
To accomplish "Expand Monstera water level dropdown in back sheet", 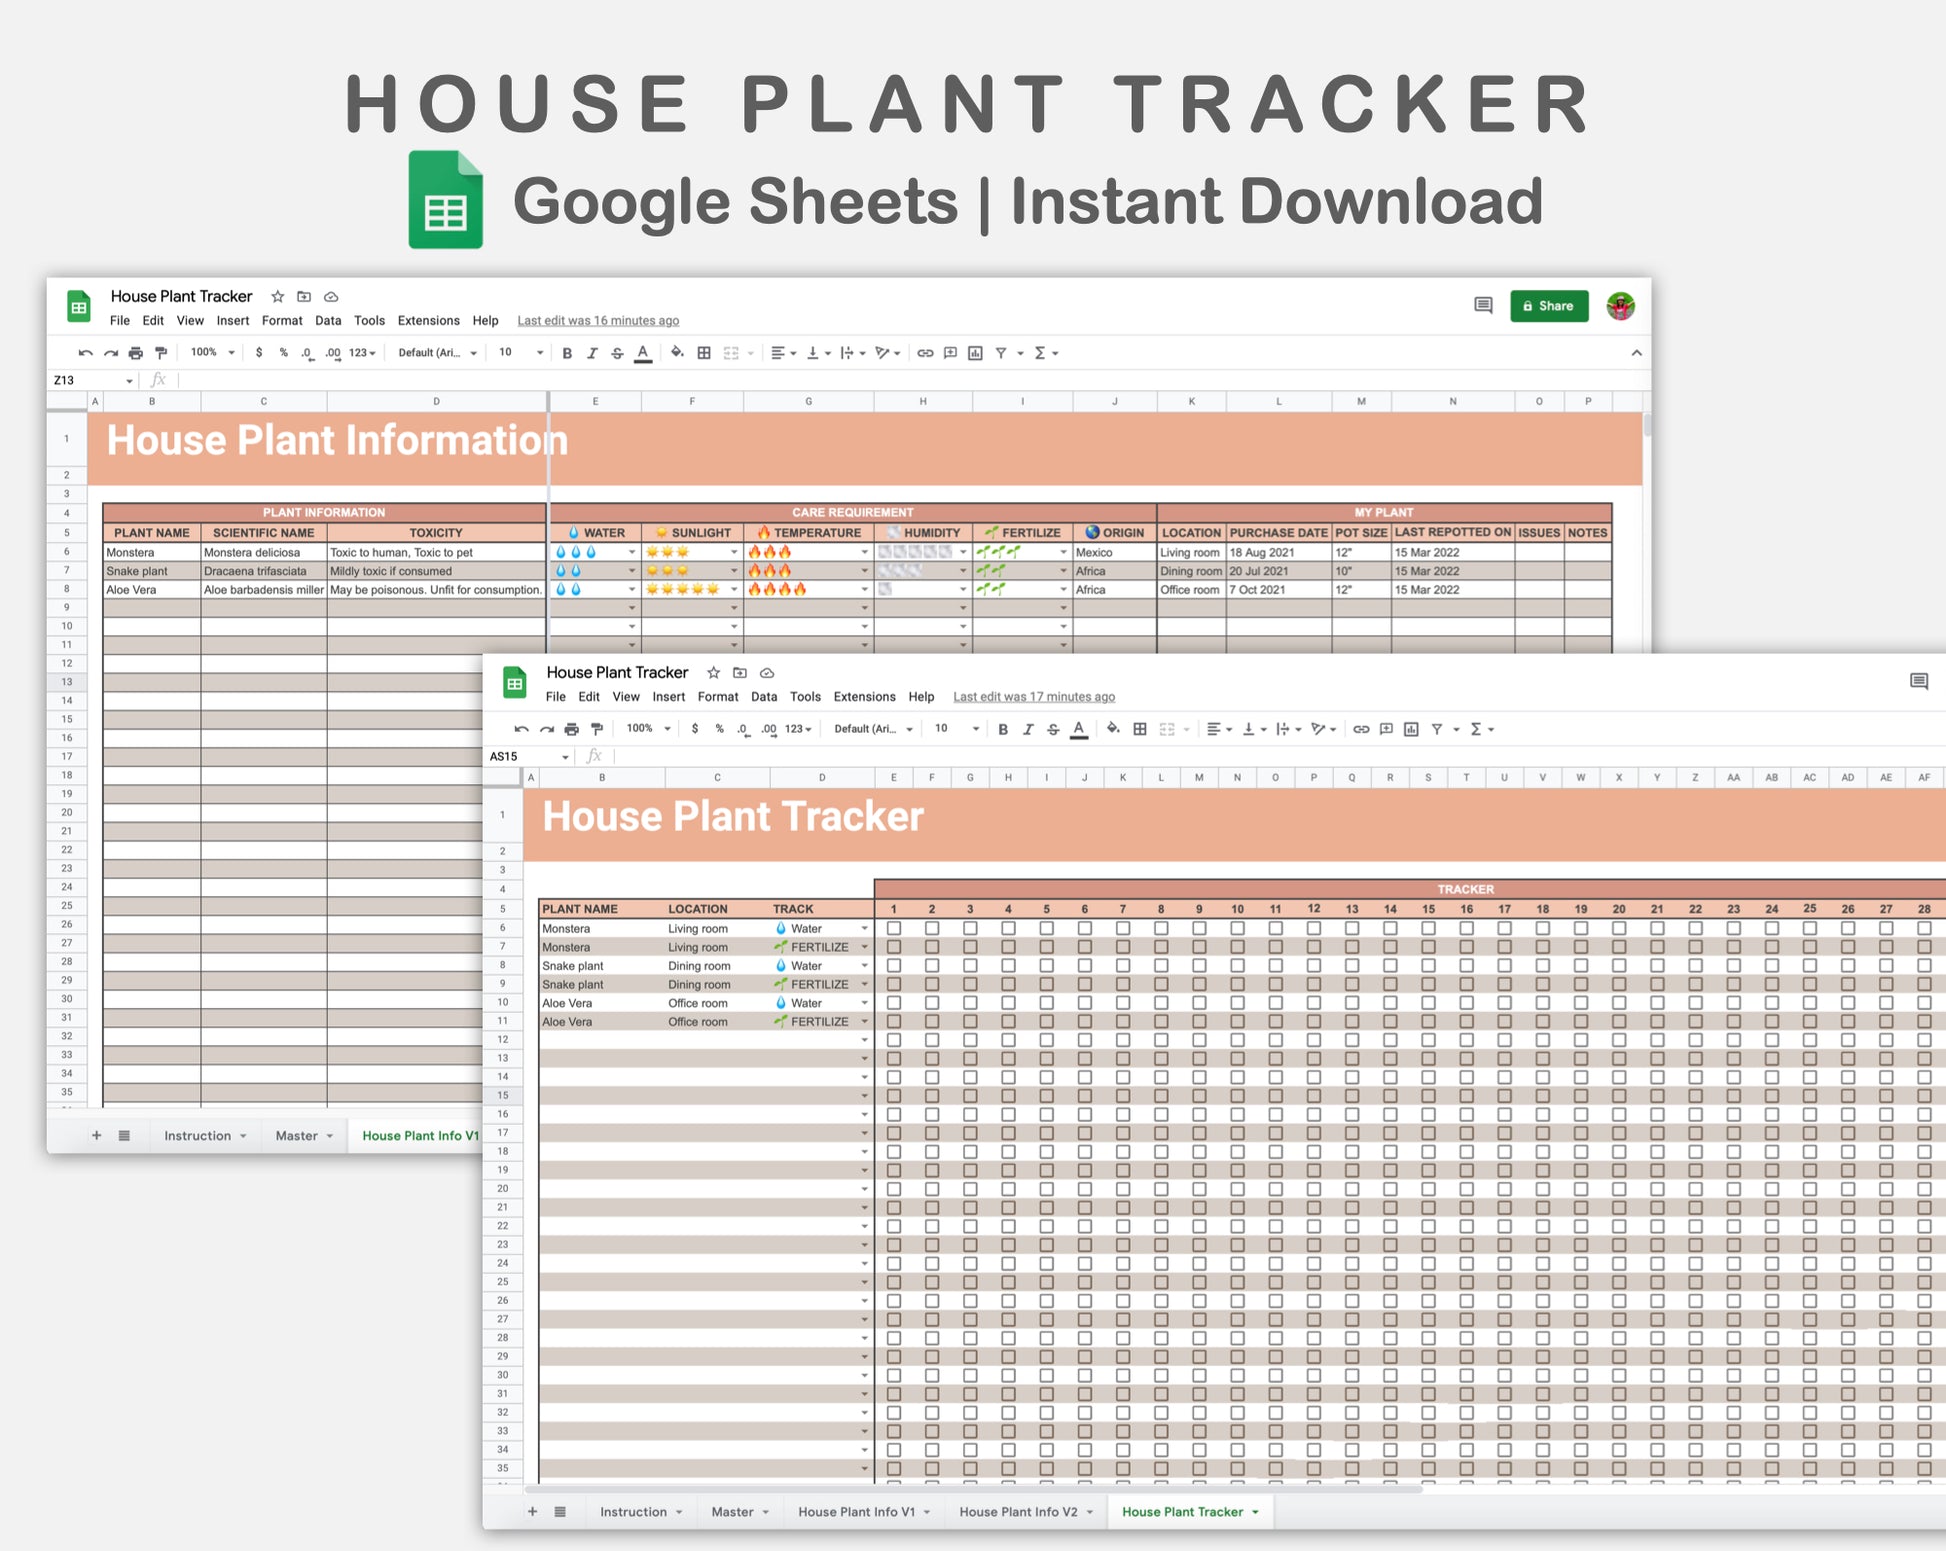I will pyautogui.click(x=631, y=552).
